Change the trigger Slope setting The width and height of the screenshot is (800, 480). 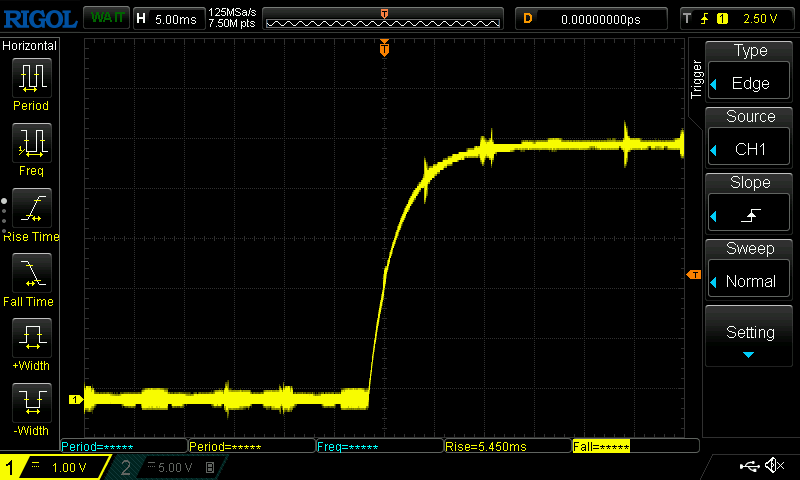pos(750,204)
